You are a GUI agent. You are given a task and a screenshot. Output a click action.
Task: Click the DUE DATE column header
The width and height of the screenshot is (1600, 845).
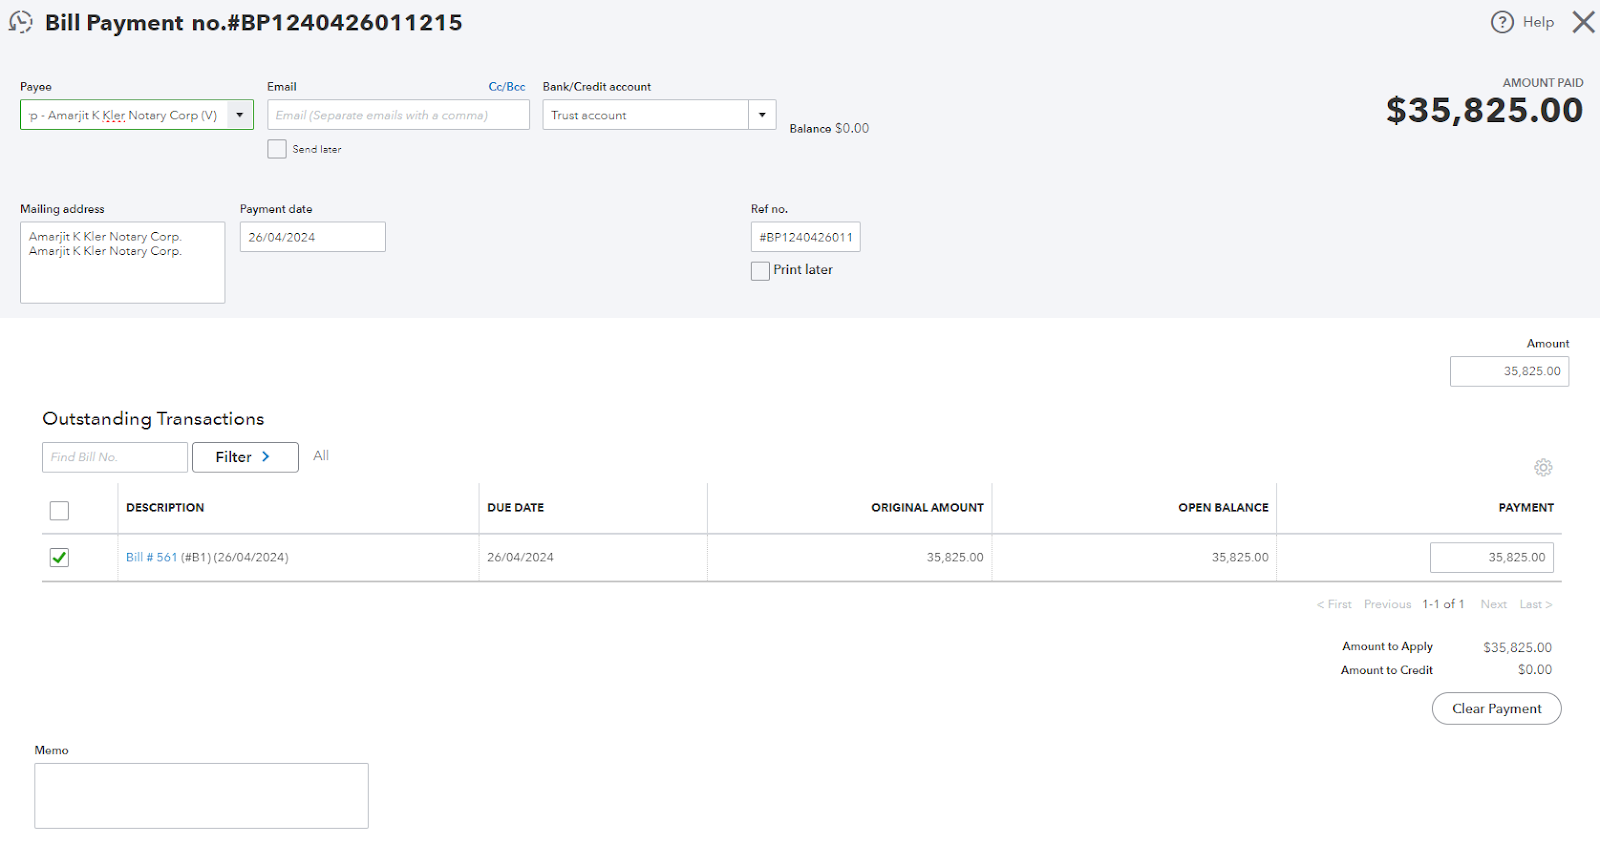(x=516, y=508)
